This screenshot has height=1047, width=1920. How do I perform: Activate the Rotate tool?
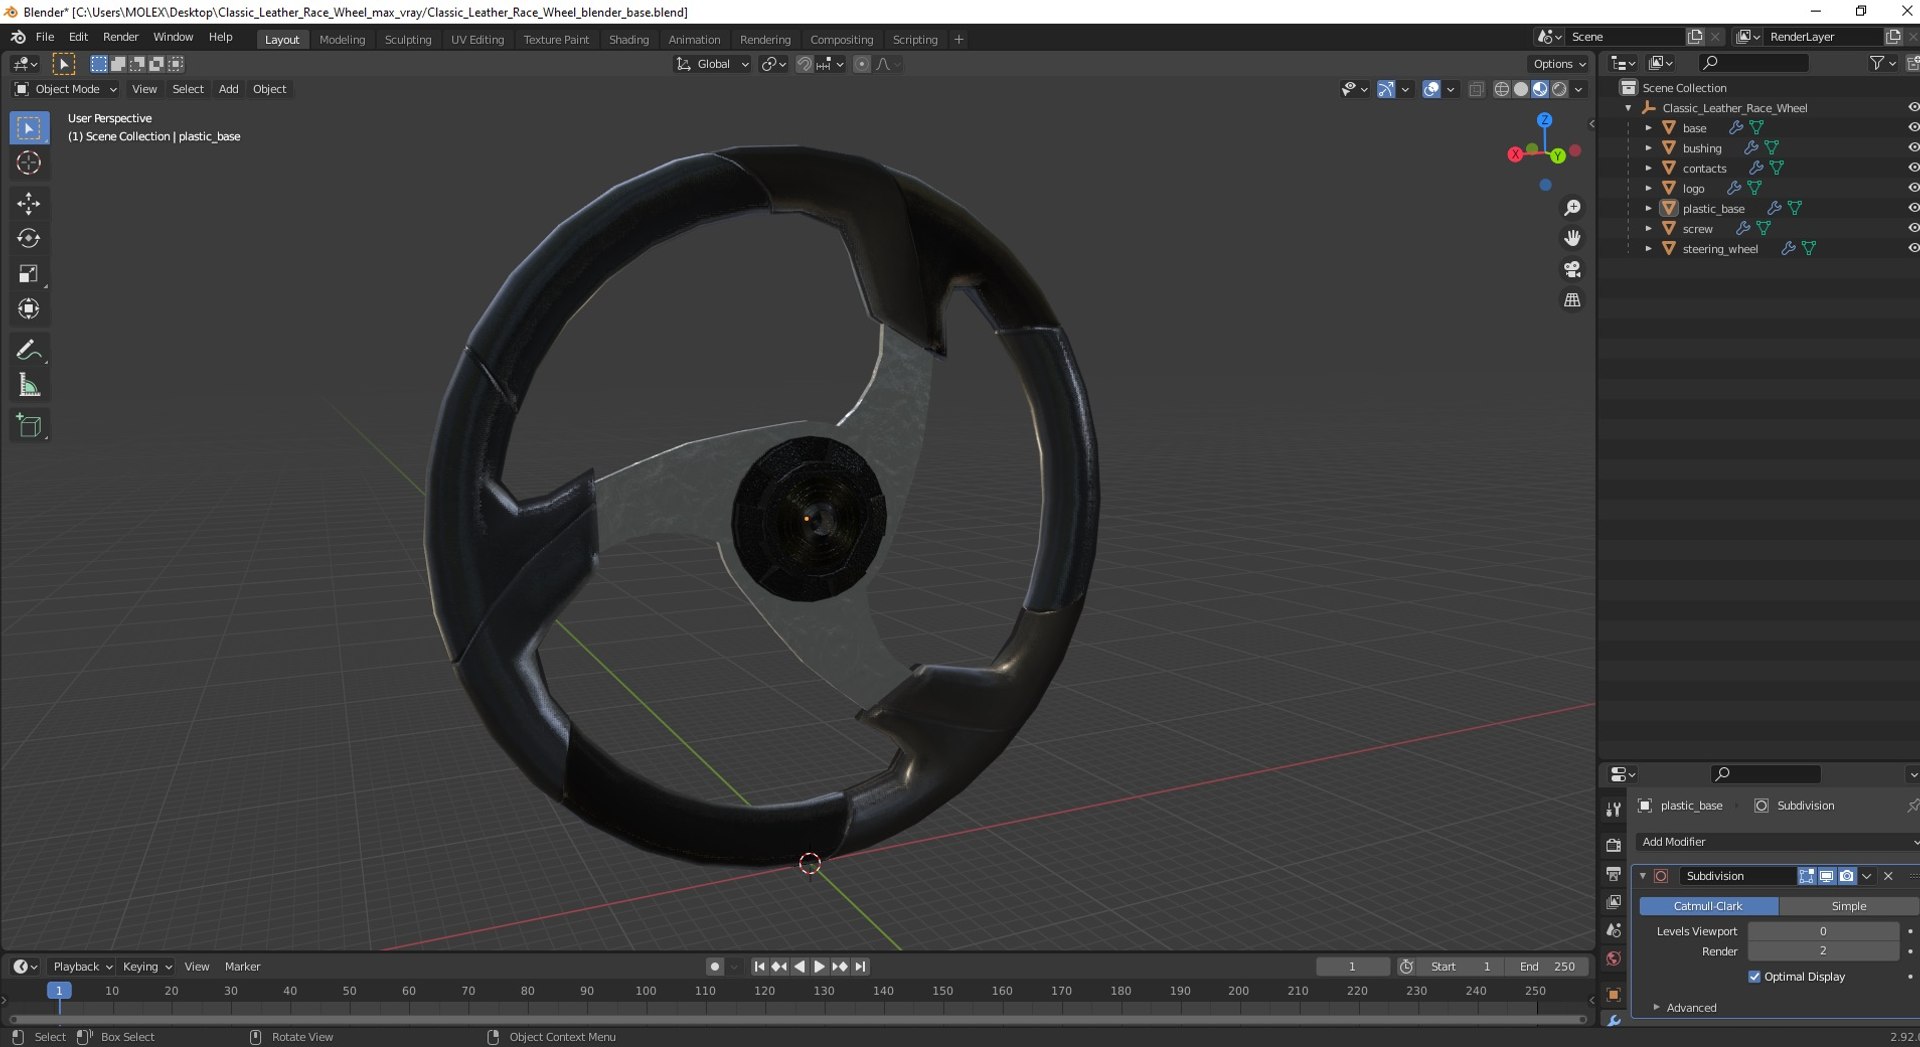click(x=29, y=238)
